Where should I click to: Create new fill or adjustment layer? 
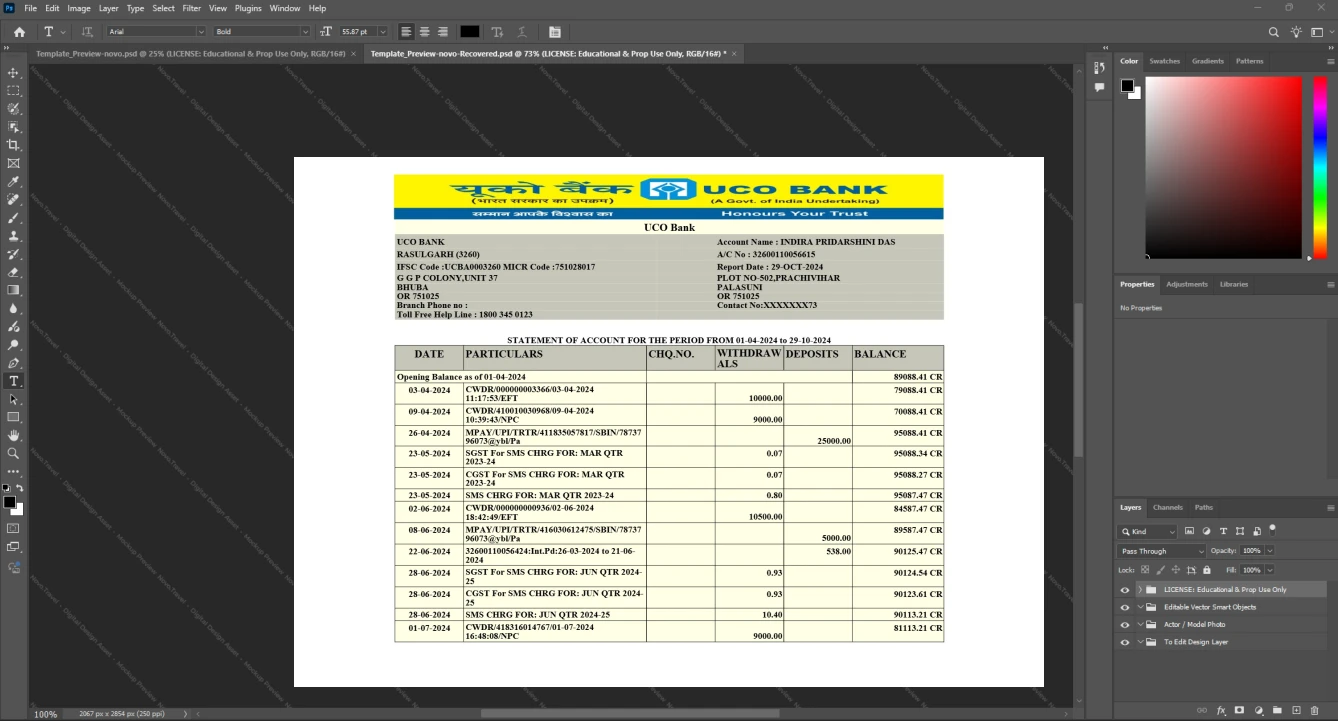[x=1259, y=710]
